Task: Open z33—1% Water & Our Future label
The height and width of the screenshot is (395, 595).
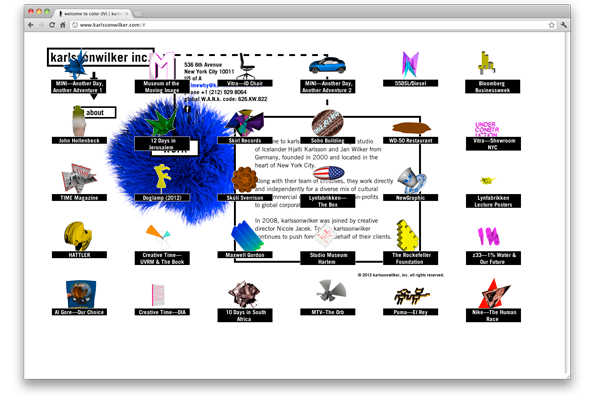Action: 493,258
